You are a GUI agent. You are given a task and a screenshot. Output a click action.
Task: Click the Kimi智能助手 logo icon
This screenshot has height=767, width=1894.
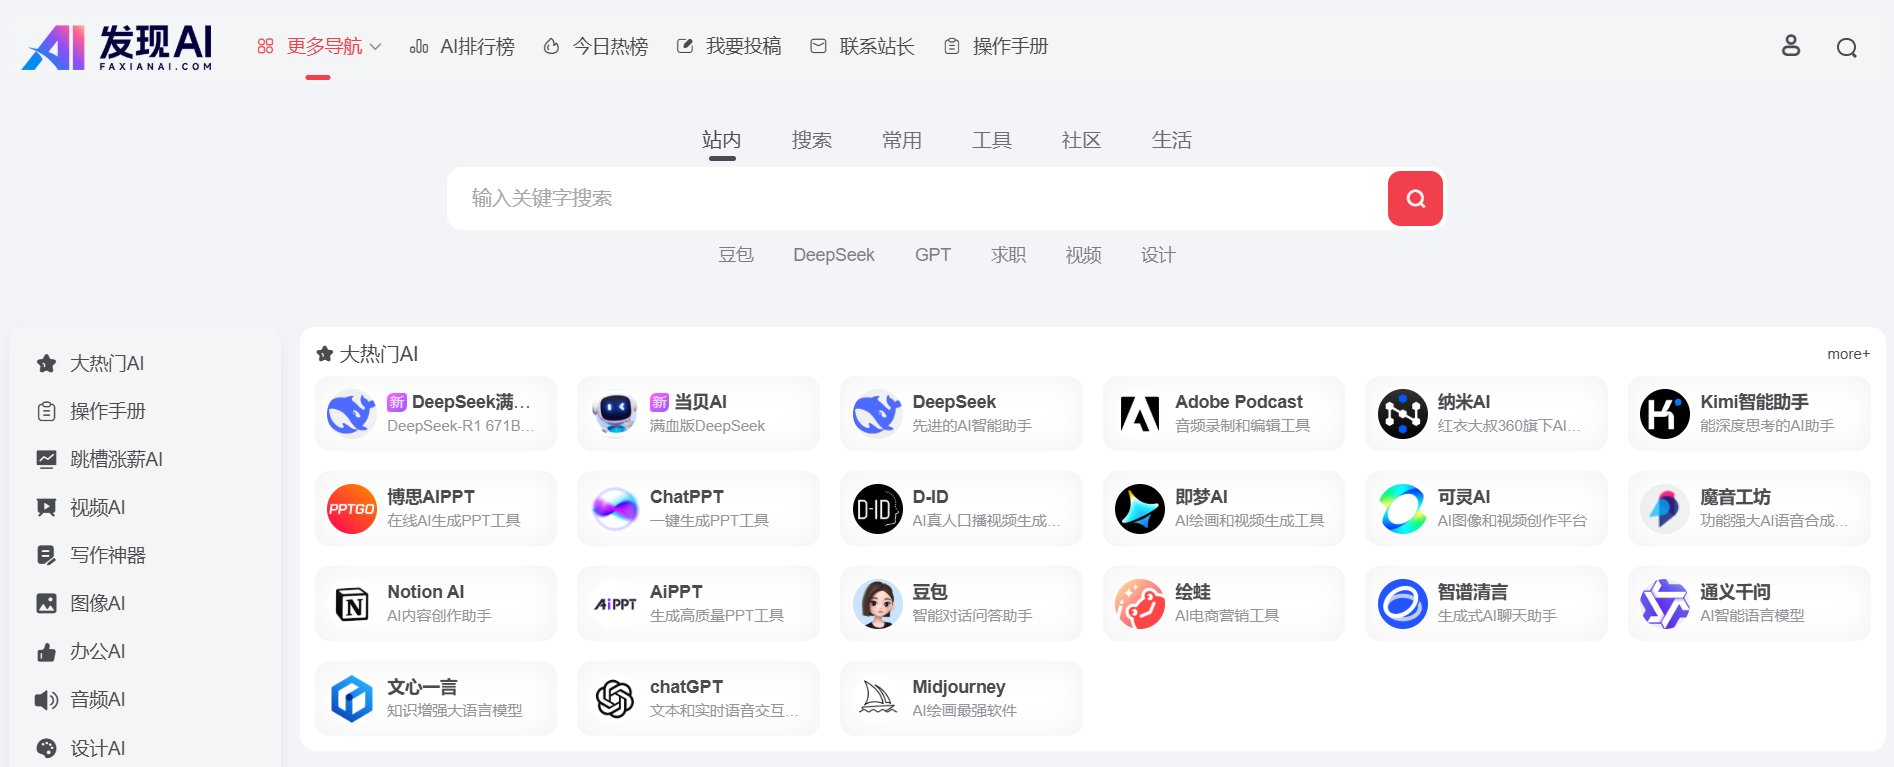click(x=1664, y=413)
